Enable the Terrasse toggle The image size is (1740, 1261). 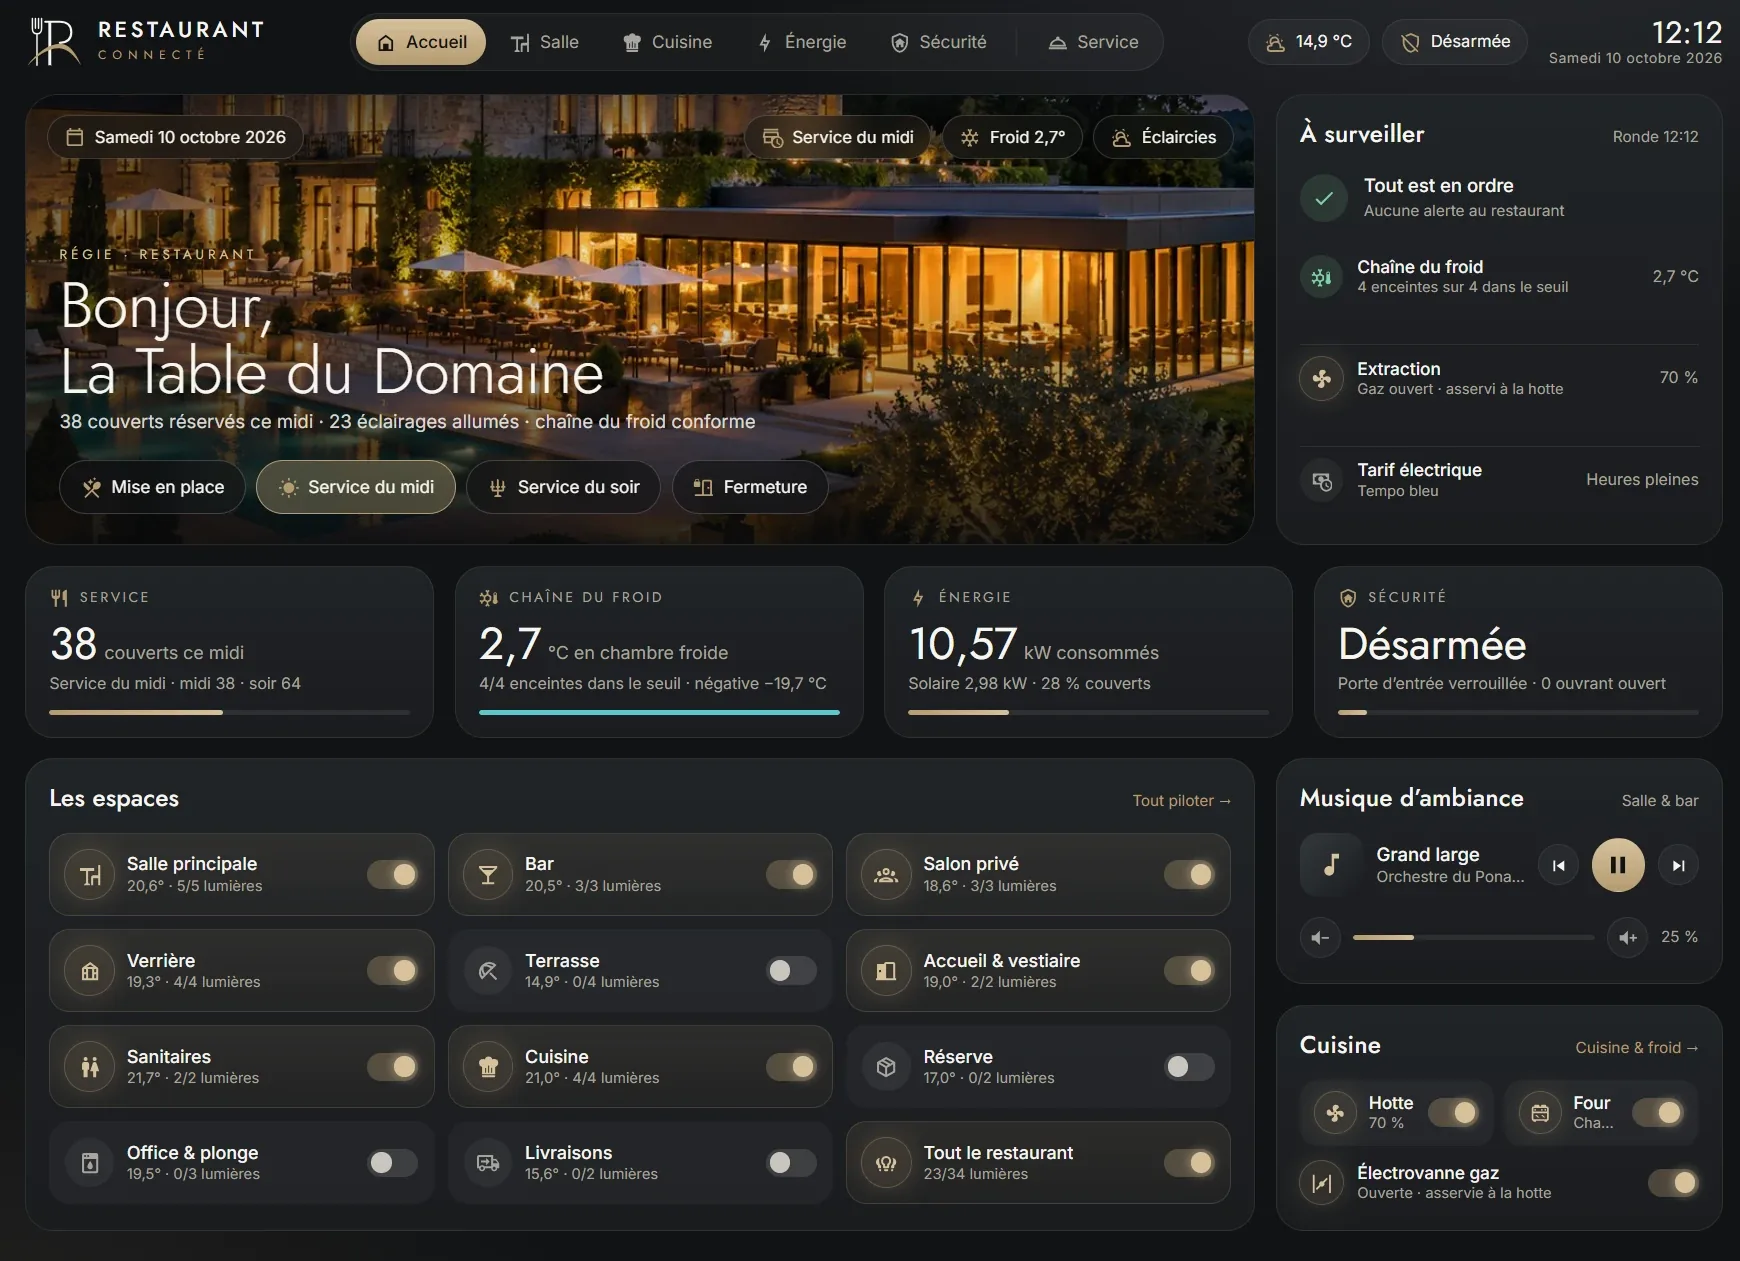[791, 971]
